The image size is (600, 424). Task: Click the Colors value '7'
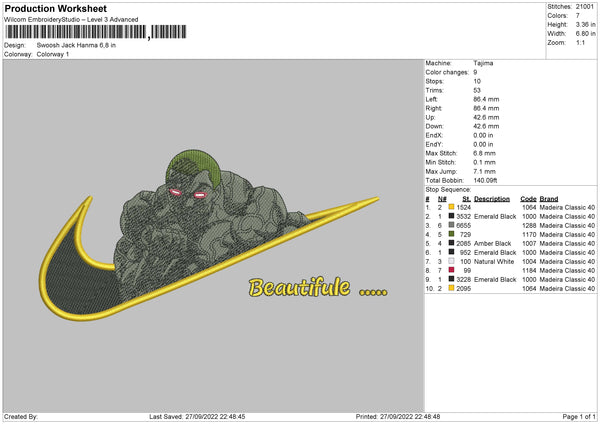coord(577,16)
